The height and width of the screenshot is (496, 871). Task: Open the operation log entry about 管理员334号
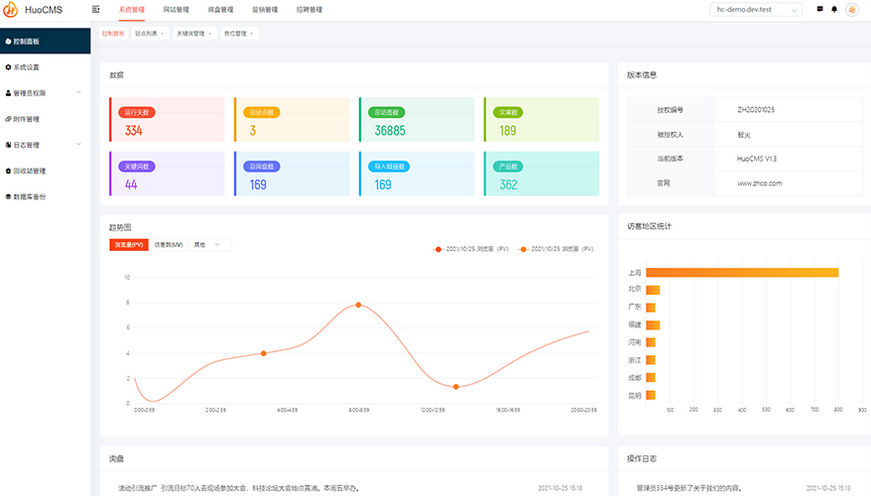pos(744,488)
